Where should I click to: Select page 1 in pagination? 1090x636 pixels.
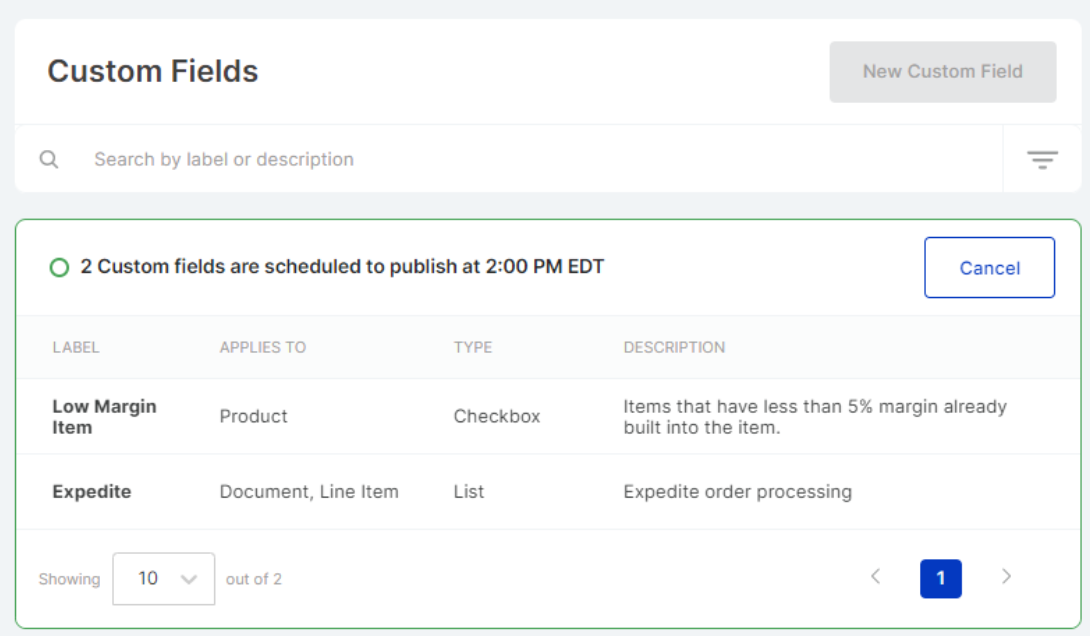pyautogui.click(x=940, y=579)
